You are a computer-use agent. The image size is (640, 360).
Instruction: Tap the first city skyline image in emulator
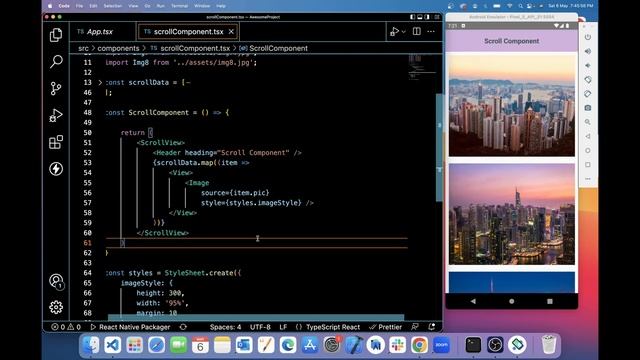point(511,105)
